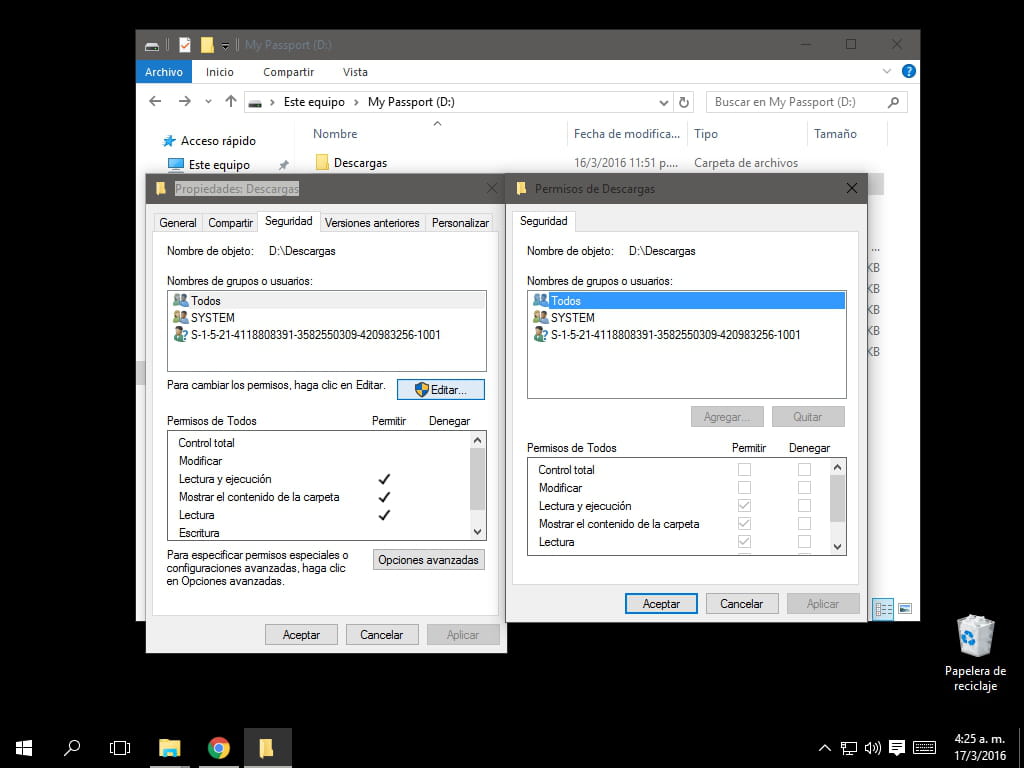This screenshot has width=1024, height=768.
Task: Click new folder quick access toolbar icon
Action: coord(207,45)
